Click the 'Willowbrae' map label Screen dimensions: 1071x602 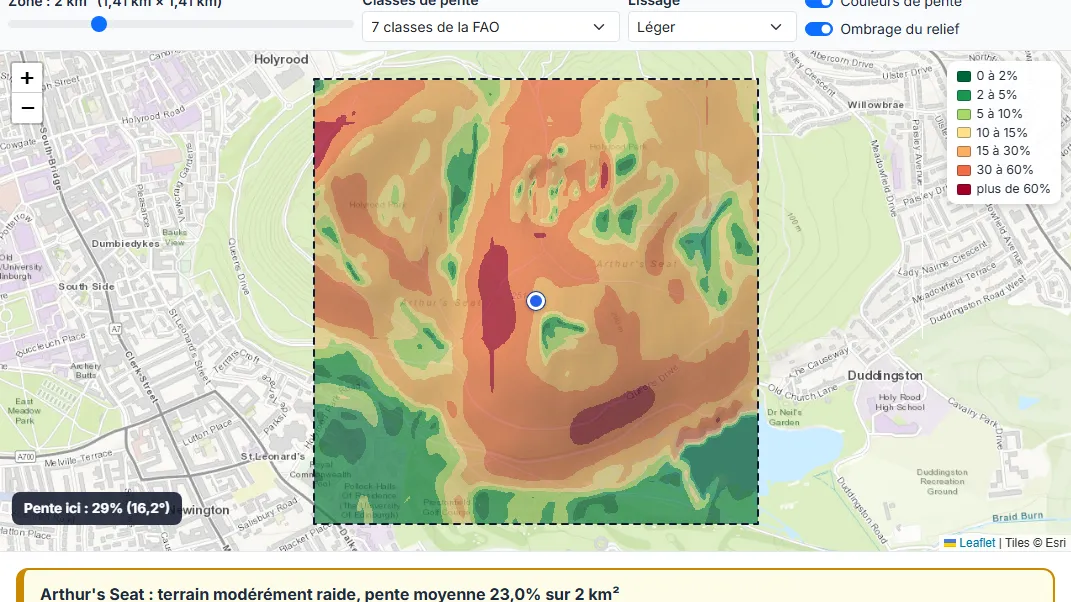(x=876, y=105)
